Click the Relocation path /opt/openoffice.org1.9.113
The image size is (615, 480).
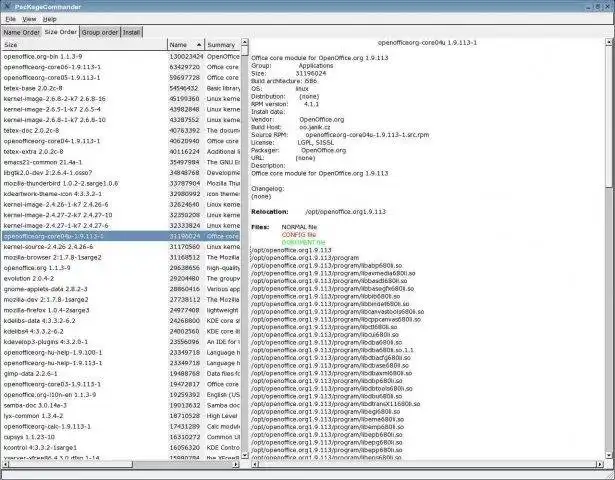pos(345,212)
